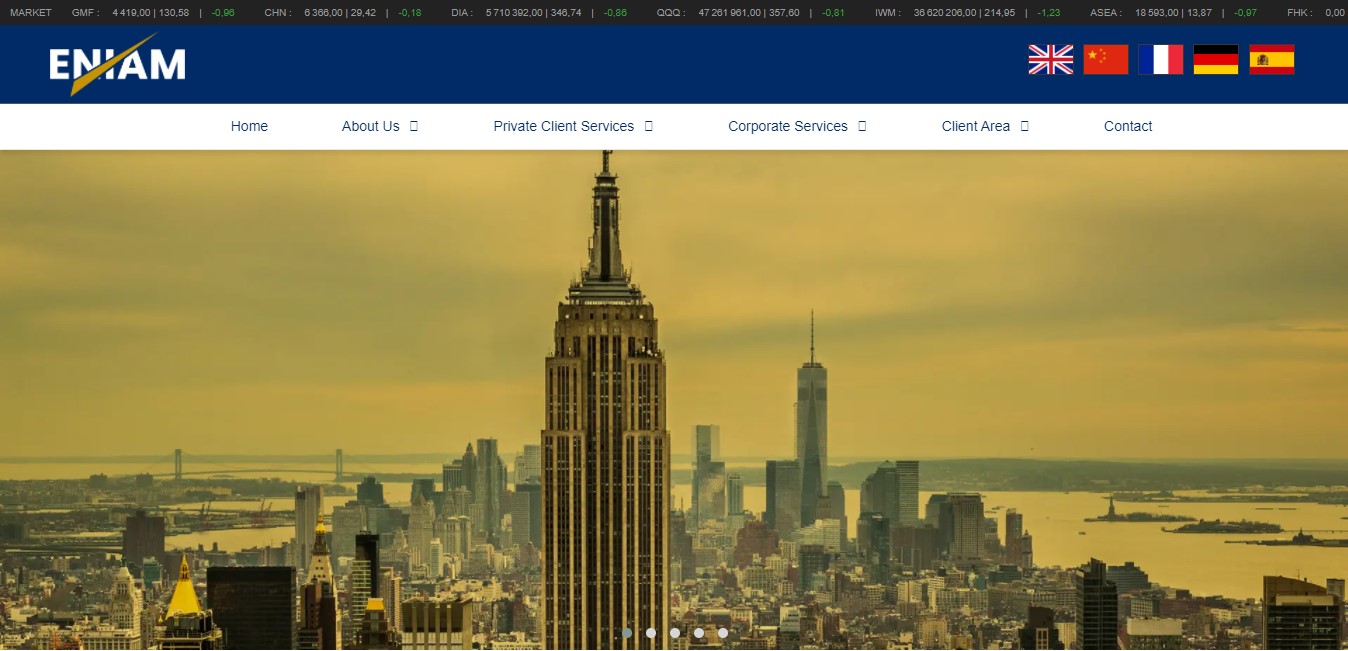Switch language with the UK flag
This screenshot has height=651, width=1348.
point(1050,60)
